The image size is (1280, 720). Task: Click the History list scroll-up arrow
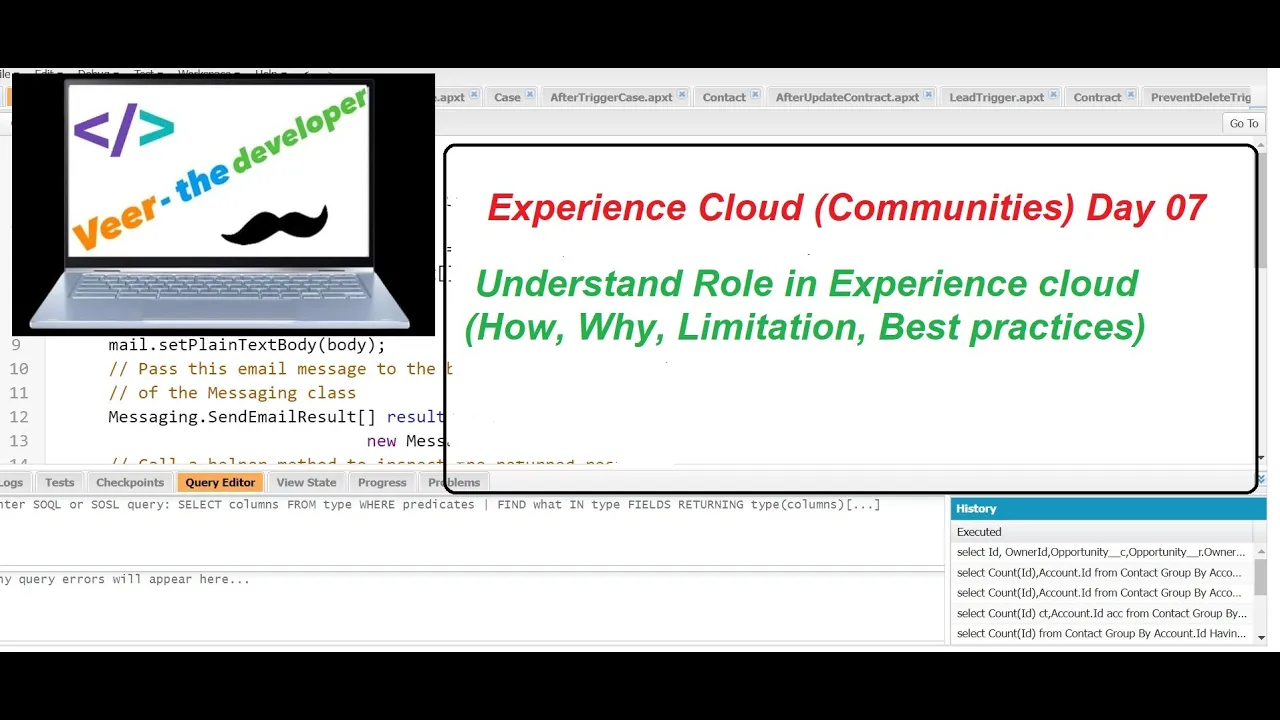click(1261, 551)
